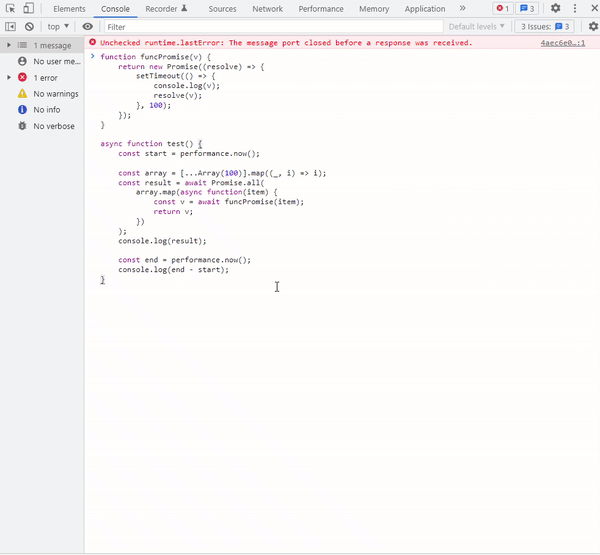Open the Recorder tab

(166, 9)
